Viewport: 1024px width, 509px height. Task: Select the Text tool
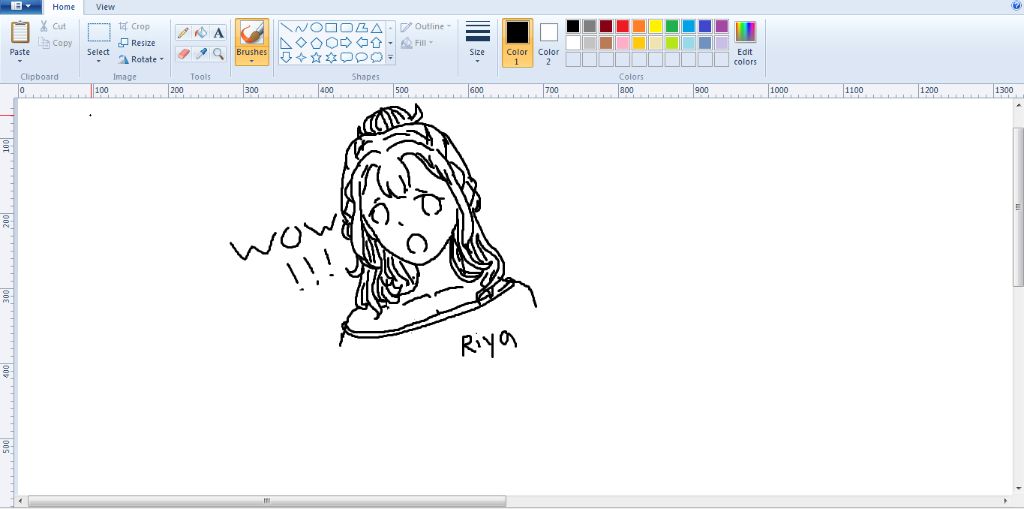click(x=218, y=33)
